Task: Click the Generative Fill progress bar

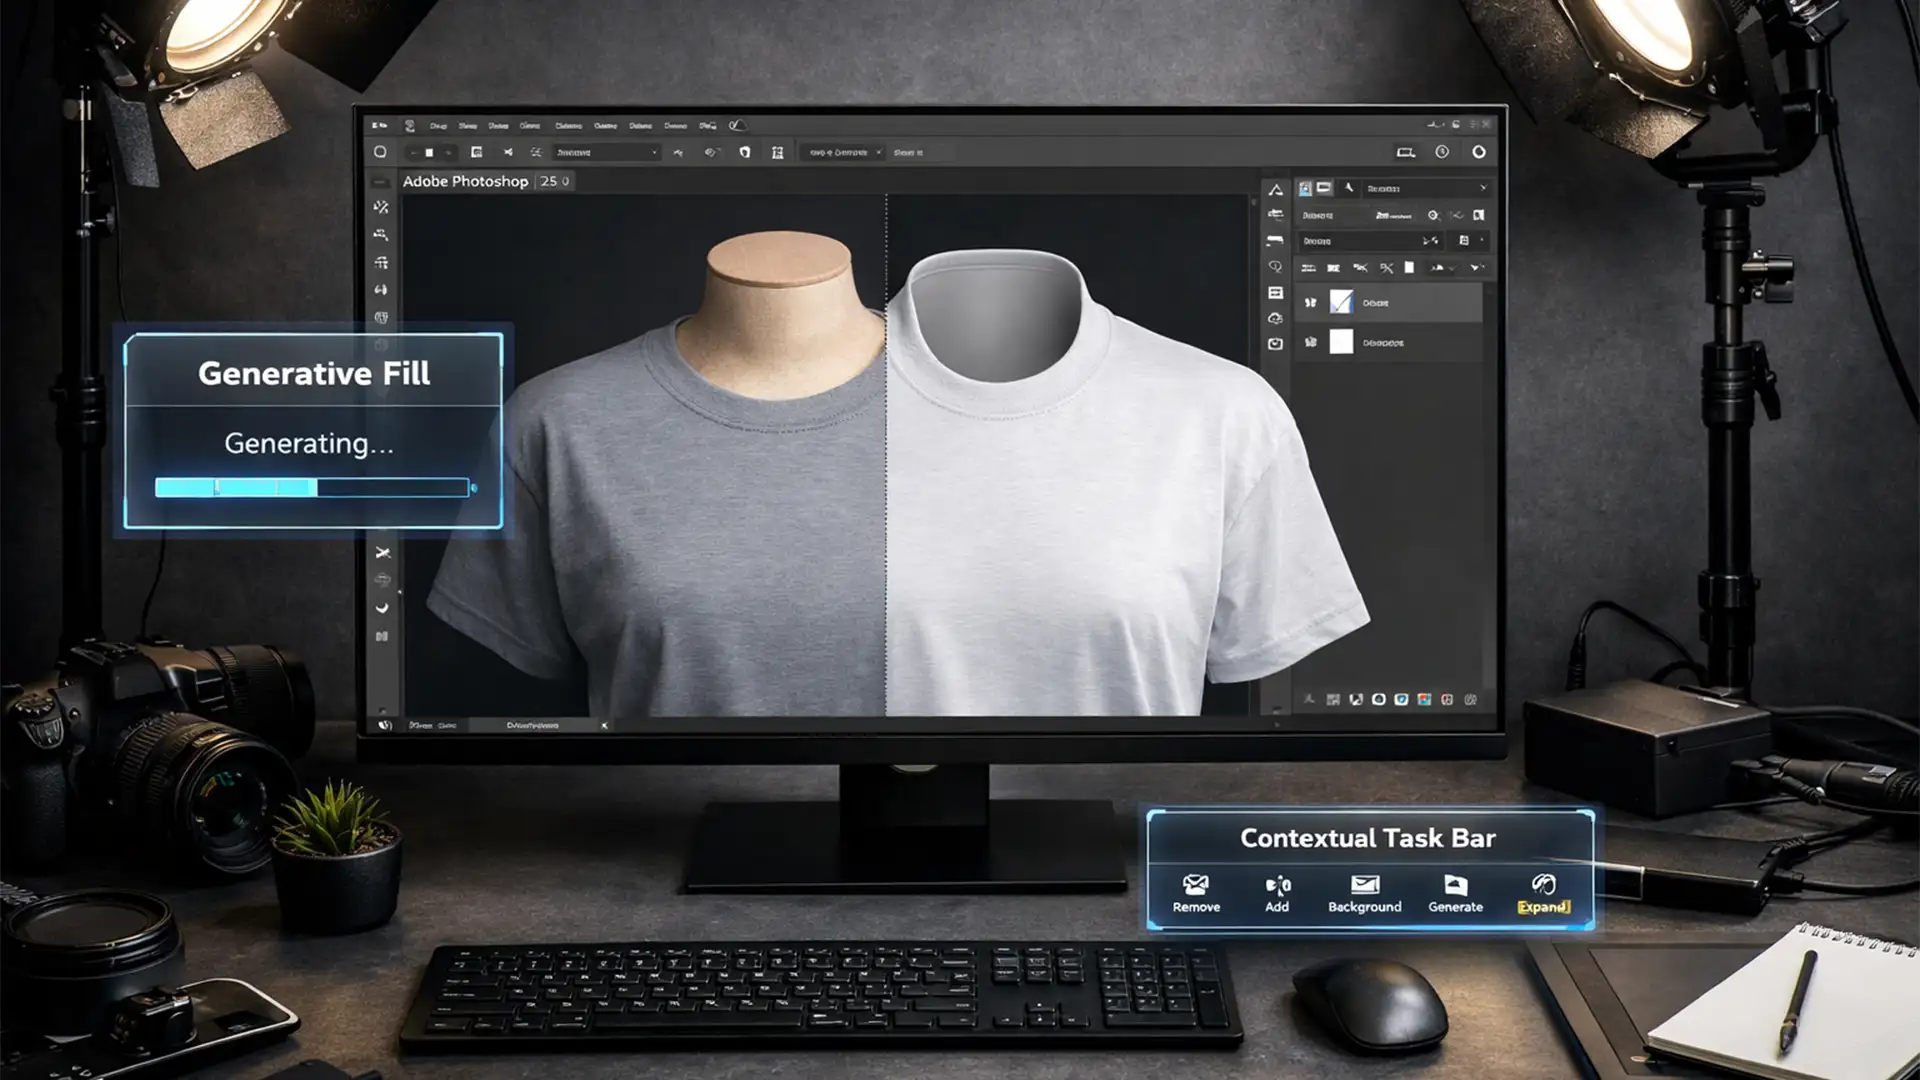Action: coord(312,487)
